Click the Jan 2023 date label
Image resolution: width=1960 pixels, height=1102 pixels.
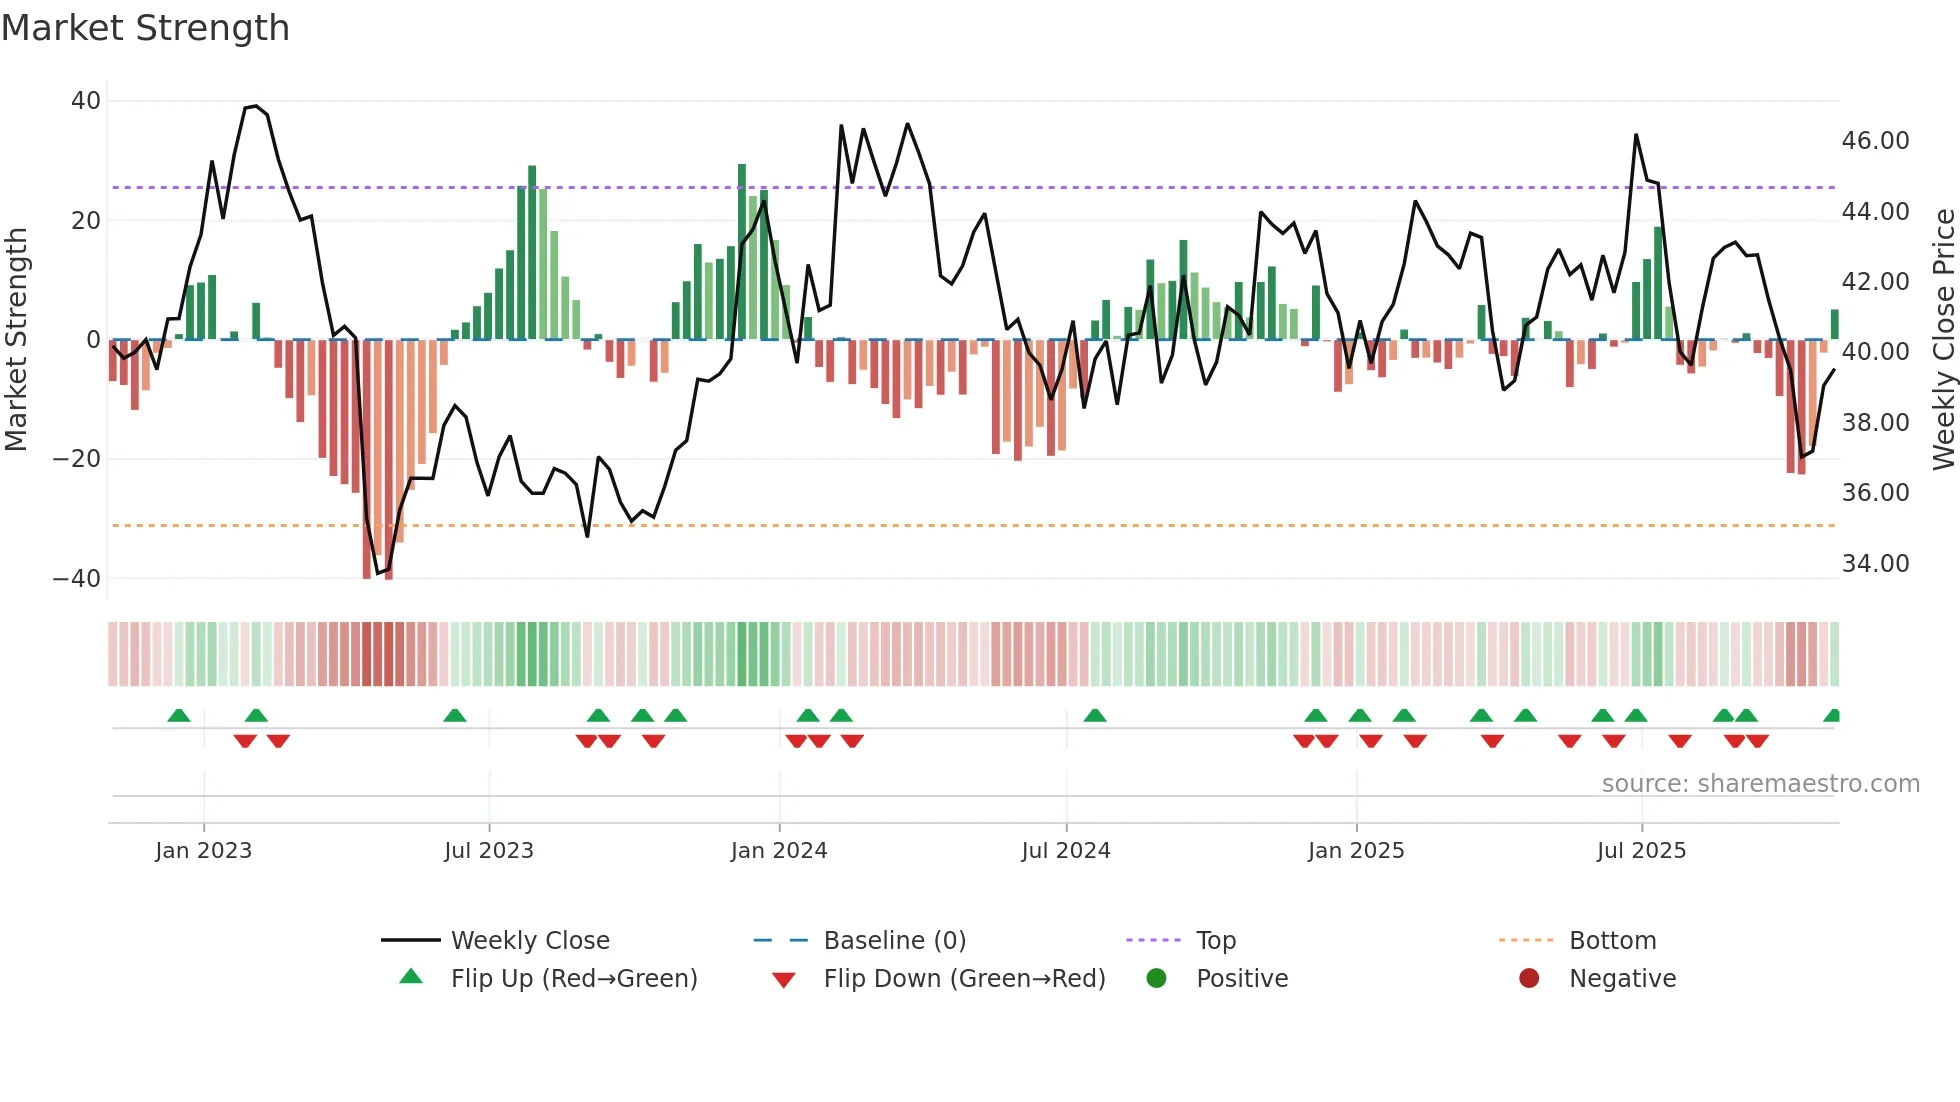(204, 851)
